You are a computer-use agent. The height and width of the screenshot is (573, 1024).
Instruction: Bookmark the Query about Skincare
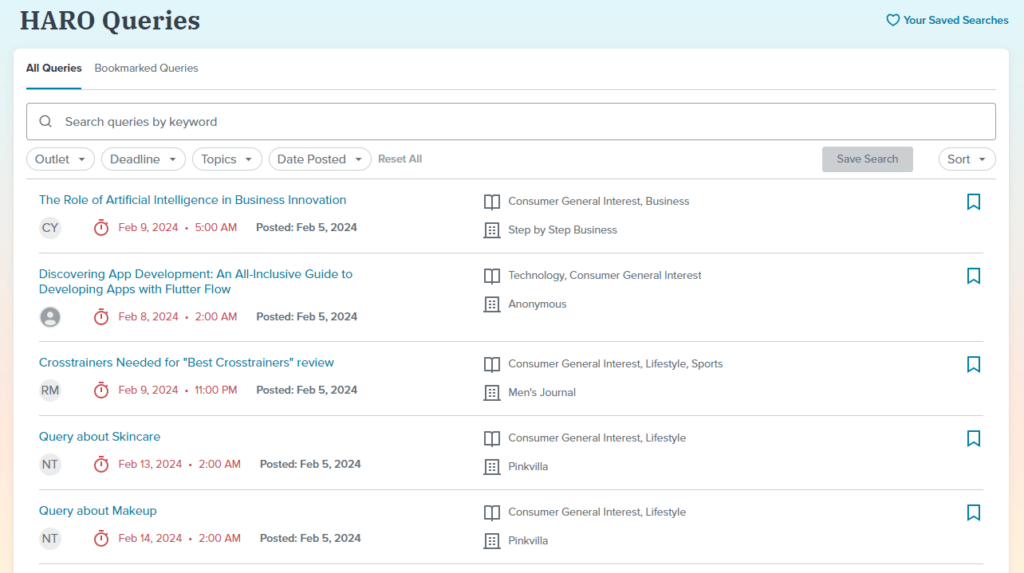[x=973, y=439]
